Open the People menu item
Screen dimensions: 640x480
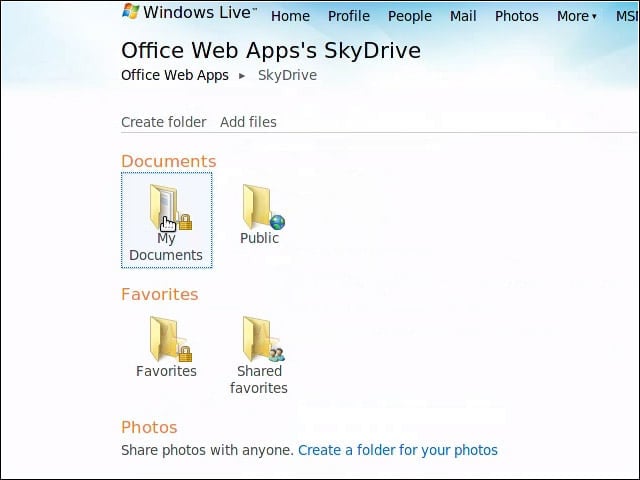coord(409,16)
